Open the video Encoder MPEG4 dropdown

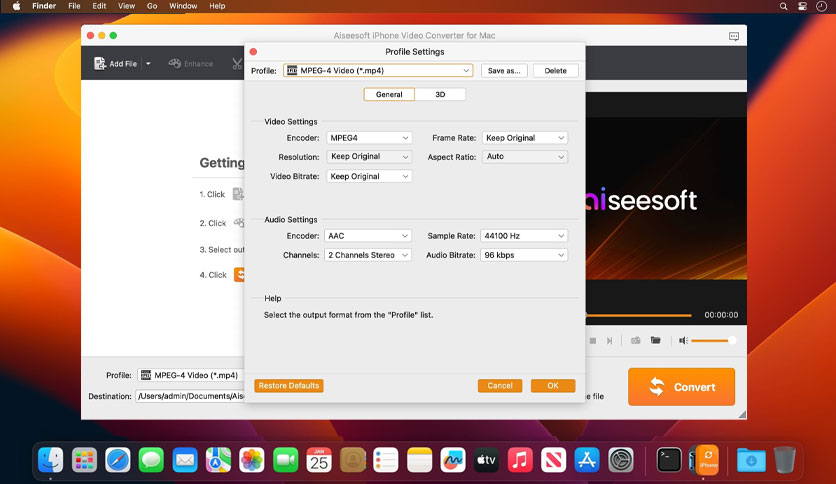[369, 138]
